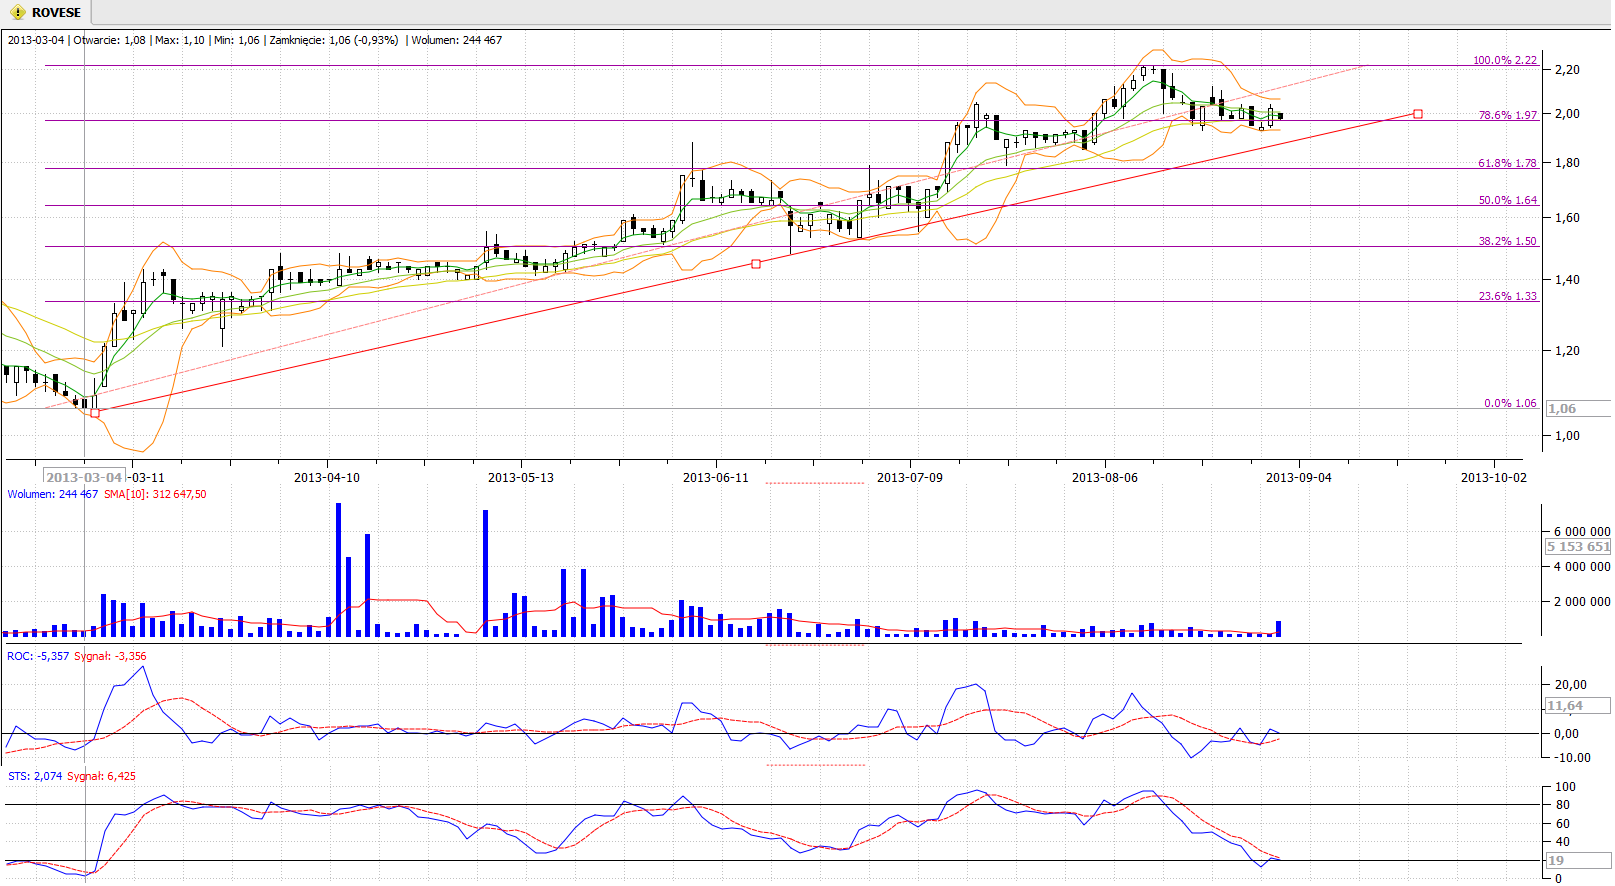Screen dimensions: 1615x886
Task: Click the 2013-10-02 date axis label
Action: 1494,477
